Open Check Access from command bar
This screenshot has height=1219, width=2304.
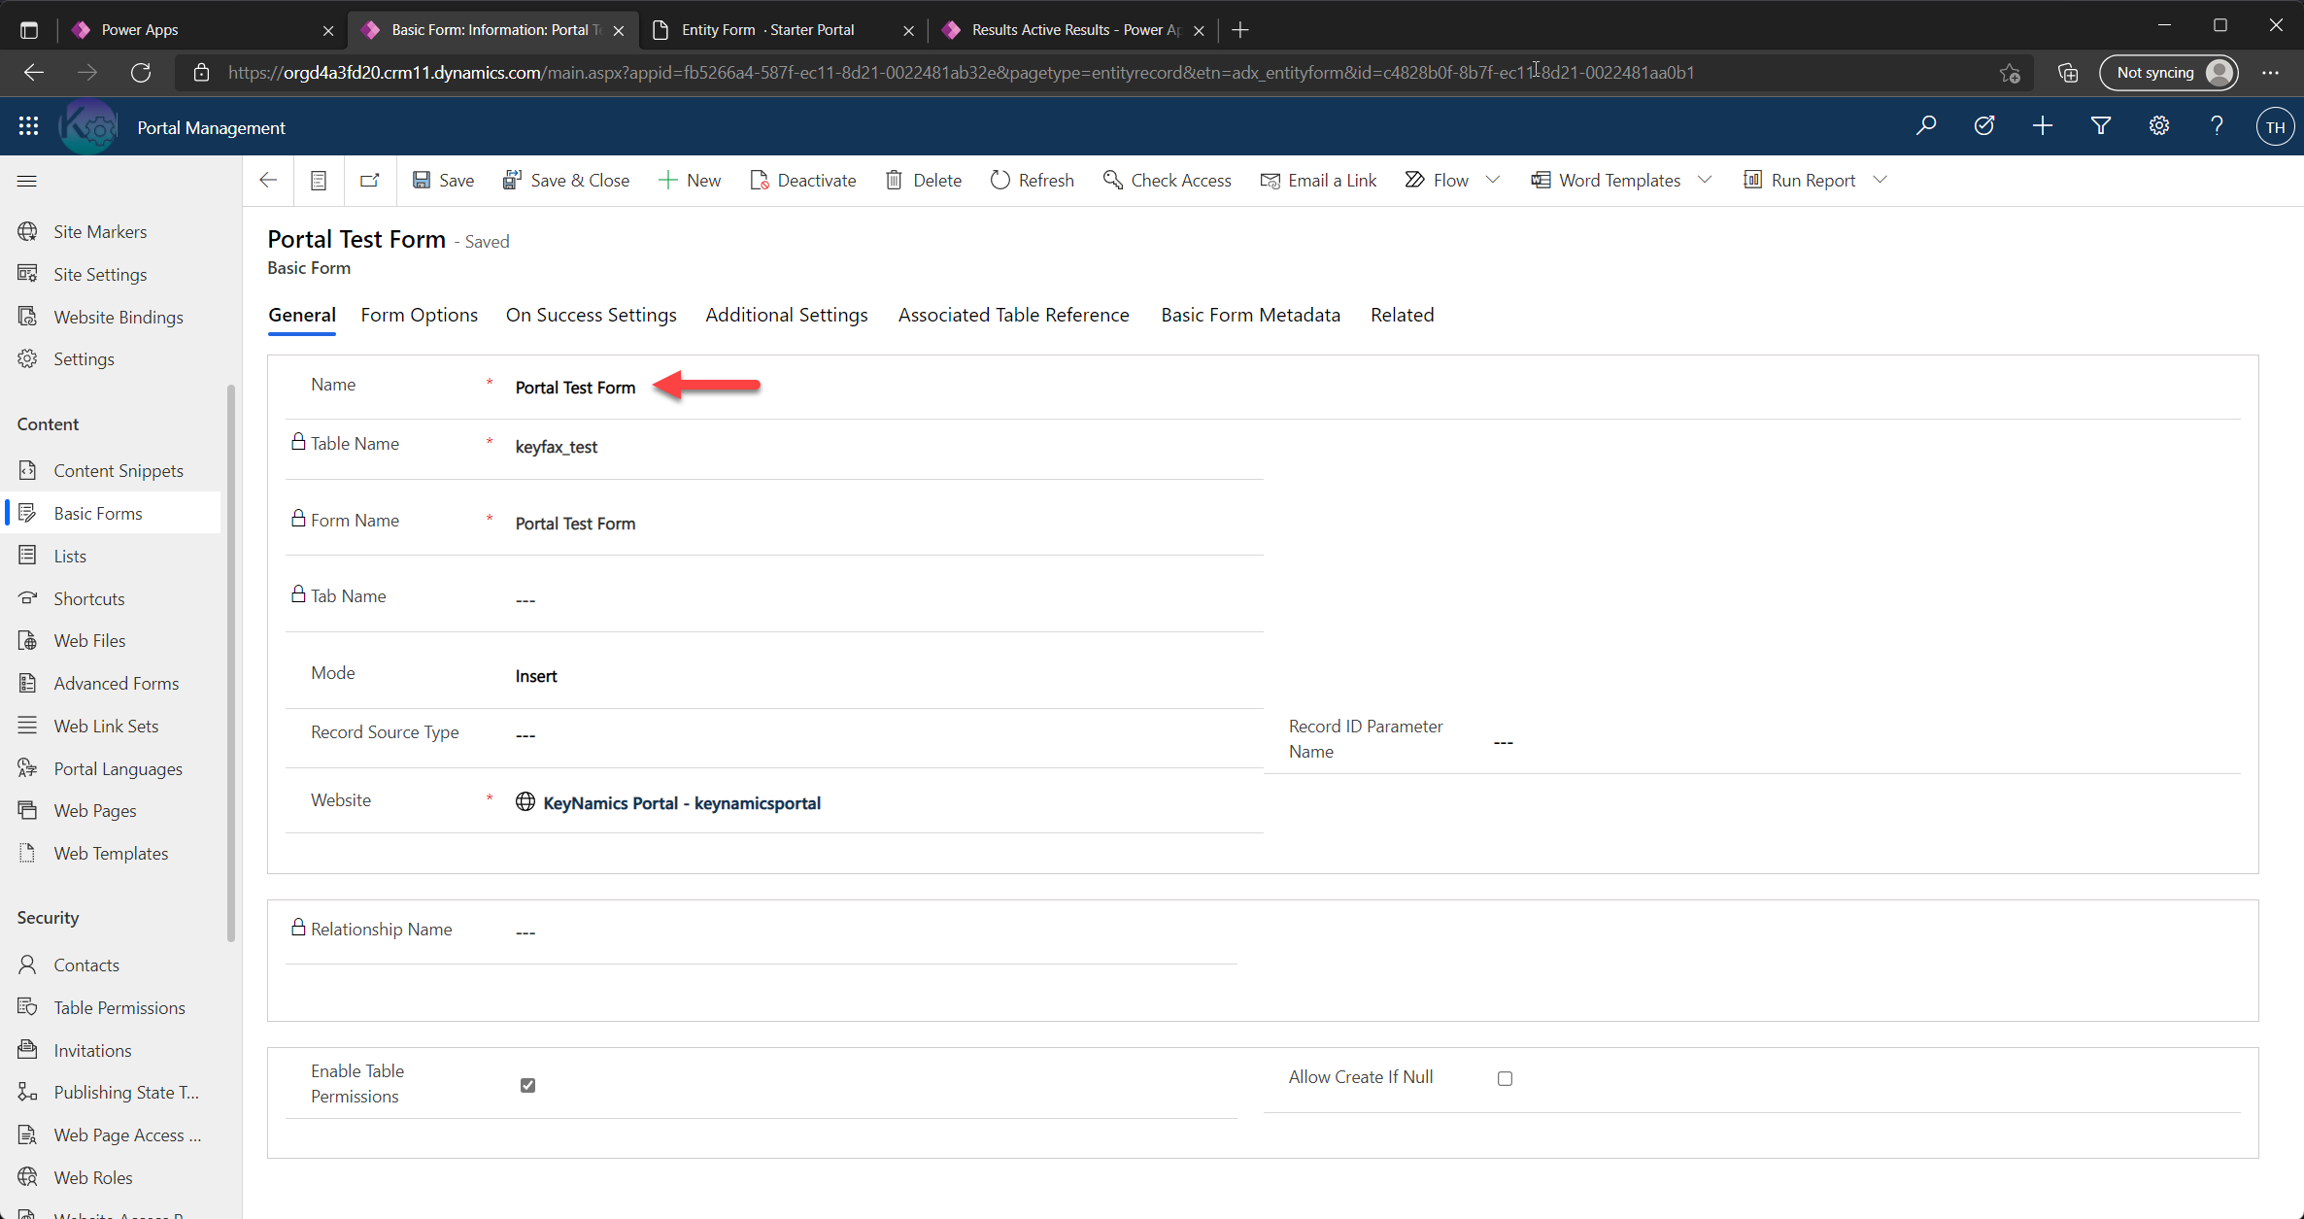tap(1167, 180)
